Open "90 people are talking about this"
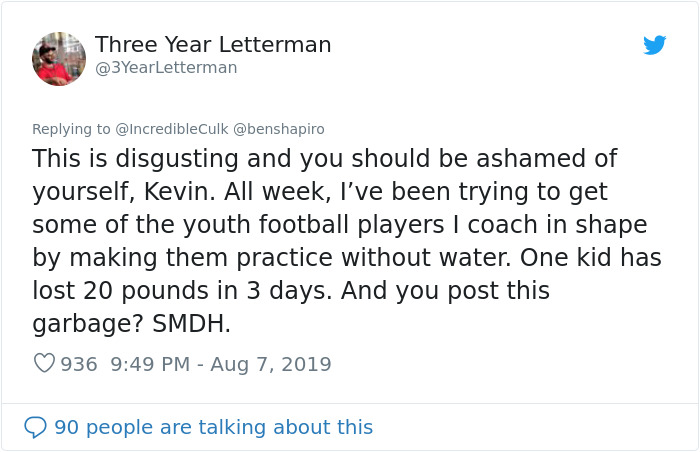This screenshot has height=452, width=700. tap(213, 427)
